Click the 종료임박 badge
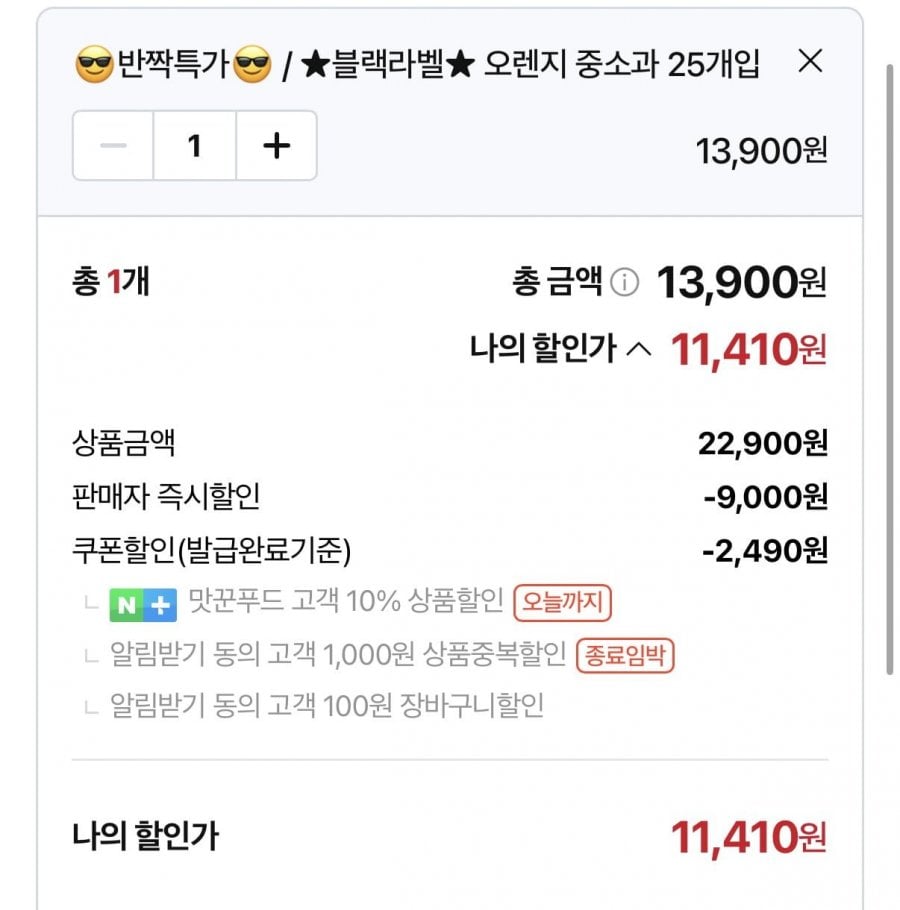This screenshot has height=910, width=900. point(626,655)
